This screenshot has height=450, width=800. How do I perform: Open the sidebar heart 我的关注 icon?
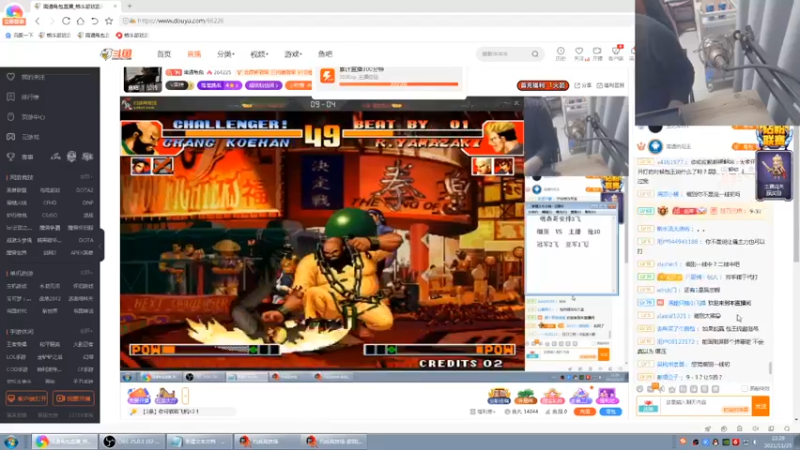click(11, 77)
